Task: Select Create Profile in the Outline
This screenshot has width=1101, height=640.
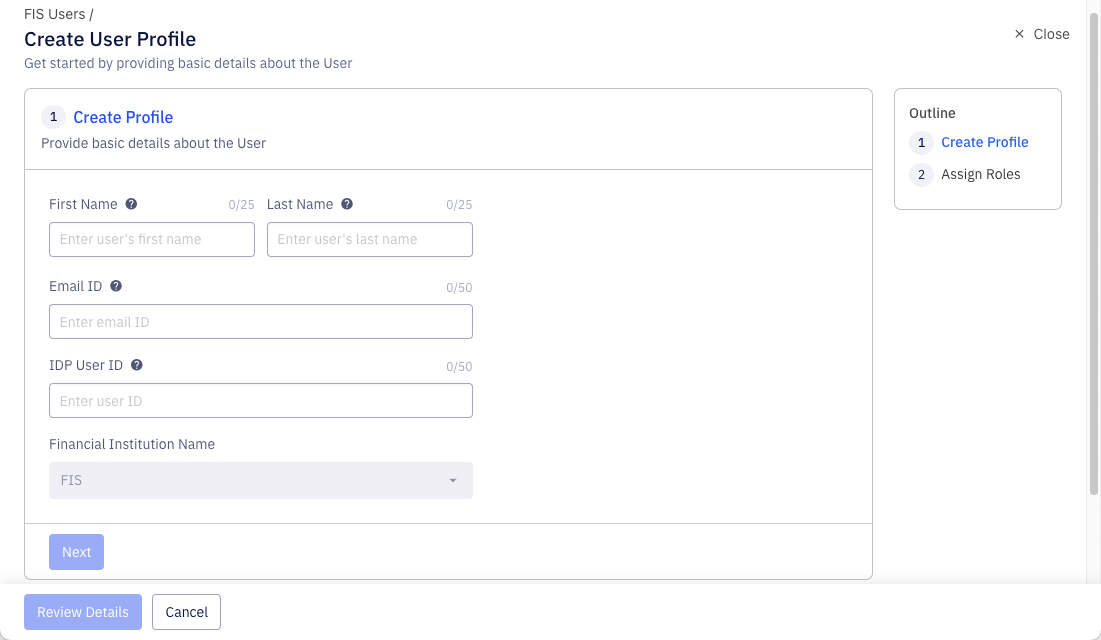Action: [984, 142]
